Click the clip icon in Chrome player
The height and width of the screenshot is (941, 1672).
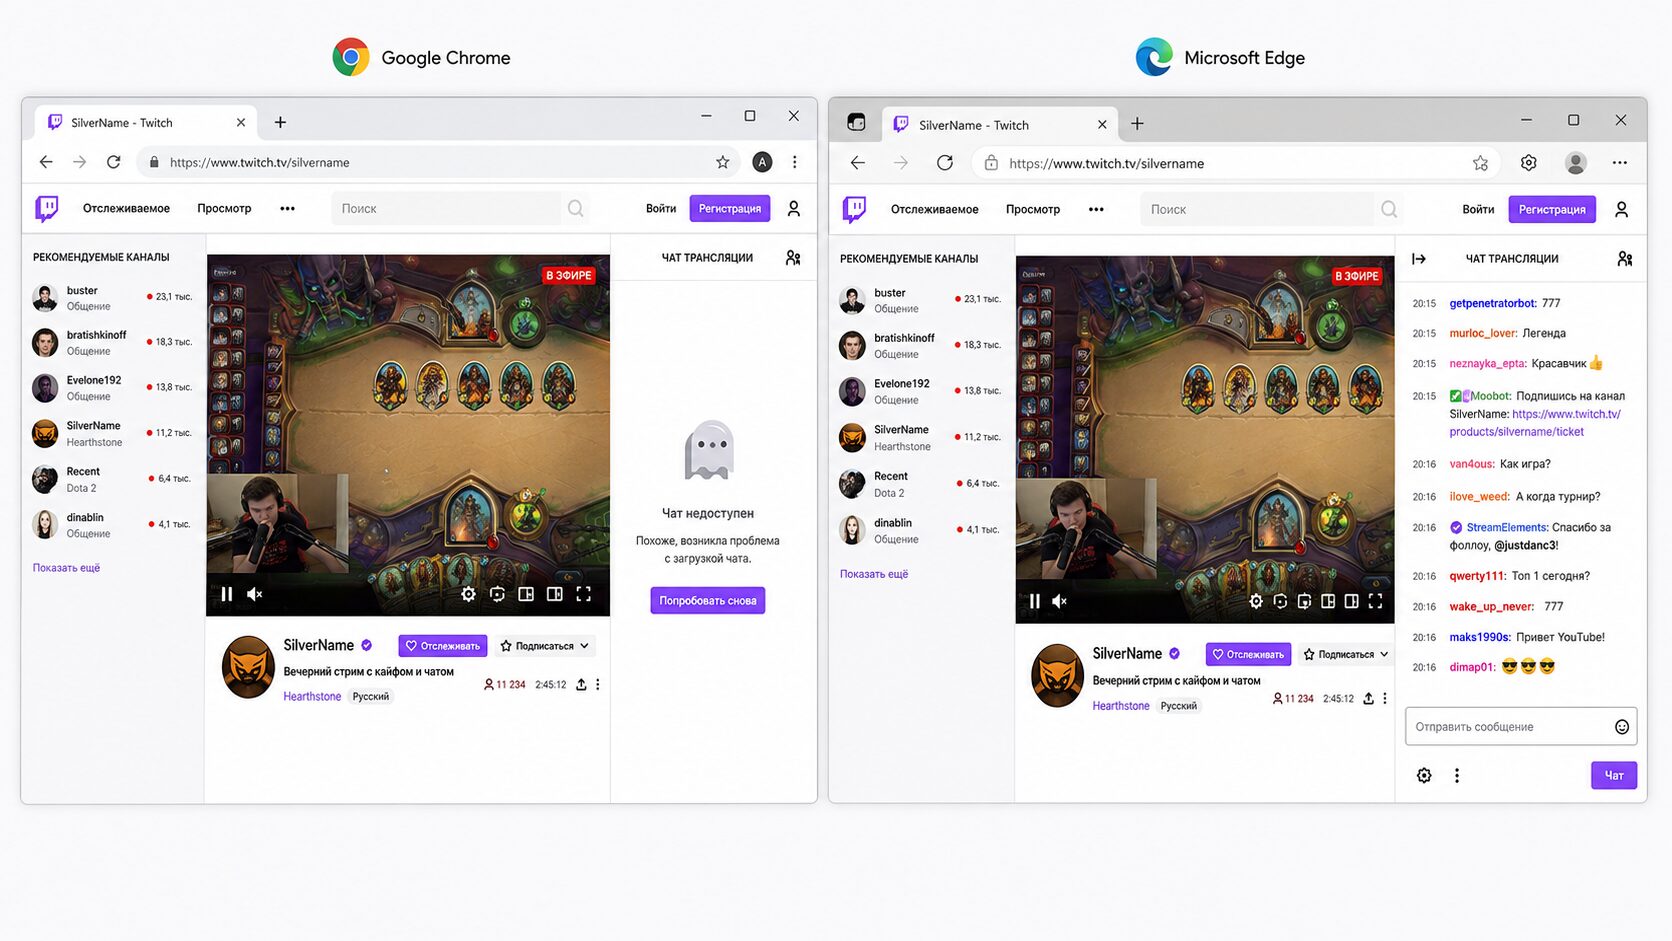(x=497, y=594)
